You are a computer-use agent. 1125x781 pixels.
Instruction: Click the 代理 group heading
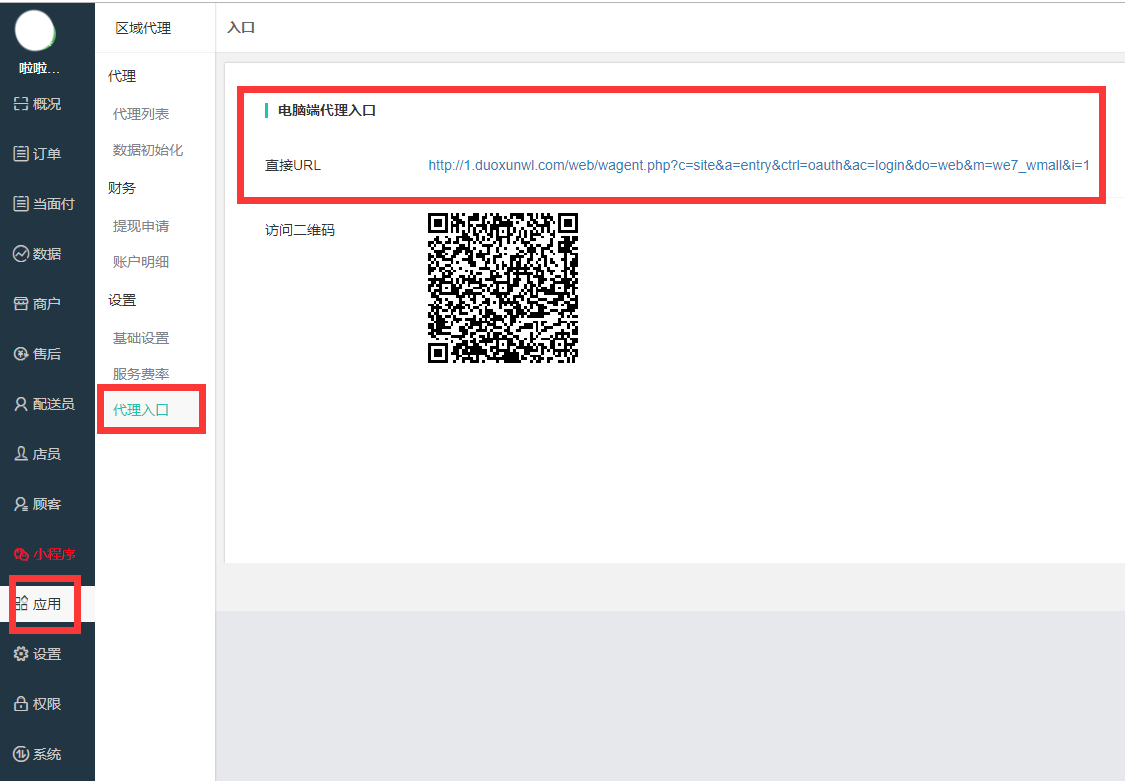click(x=122, y=76)
